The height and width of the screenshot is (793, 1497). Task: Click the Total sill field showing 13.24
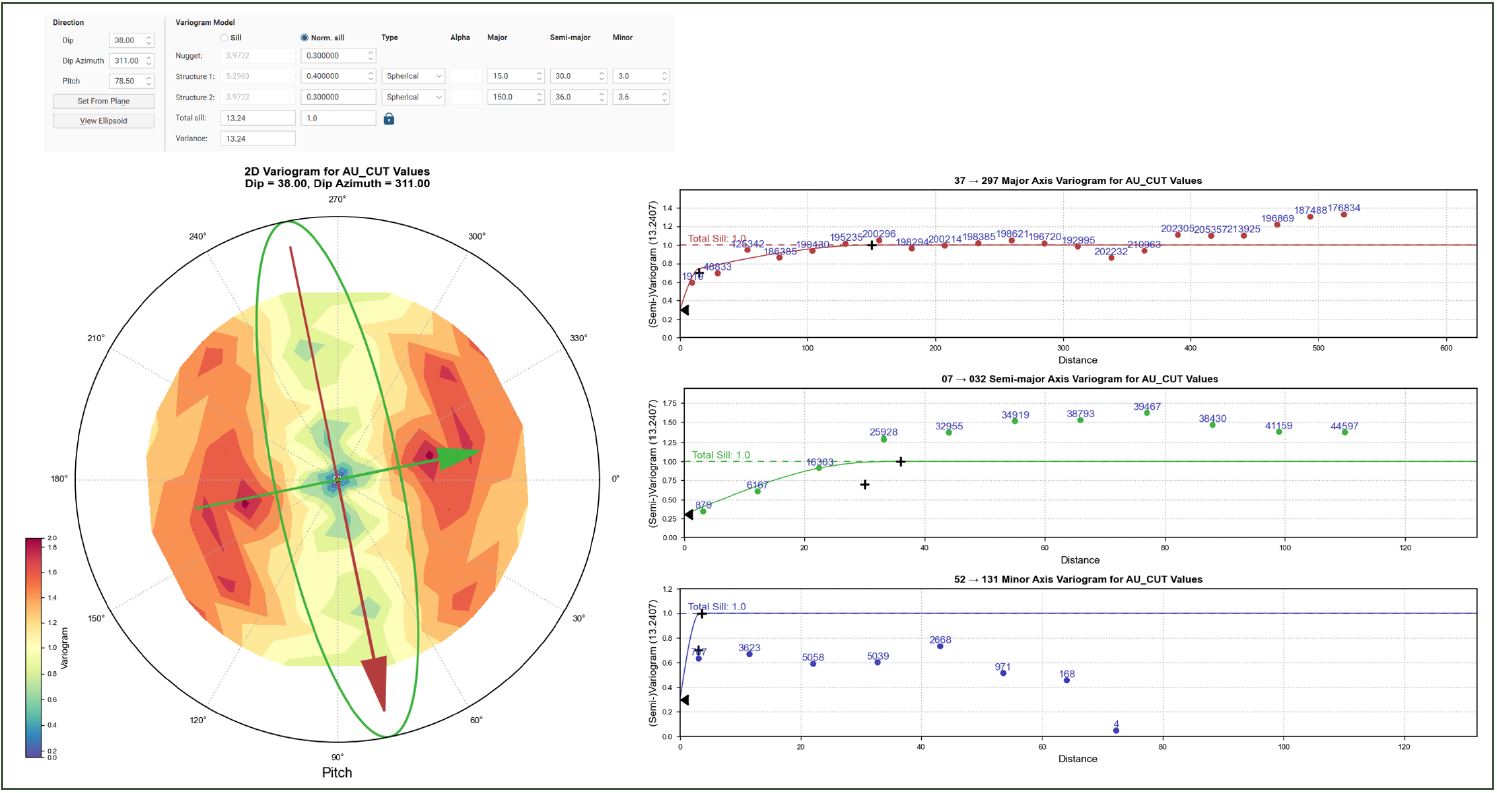(x=257, y=118)
